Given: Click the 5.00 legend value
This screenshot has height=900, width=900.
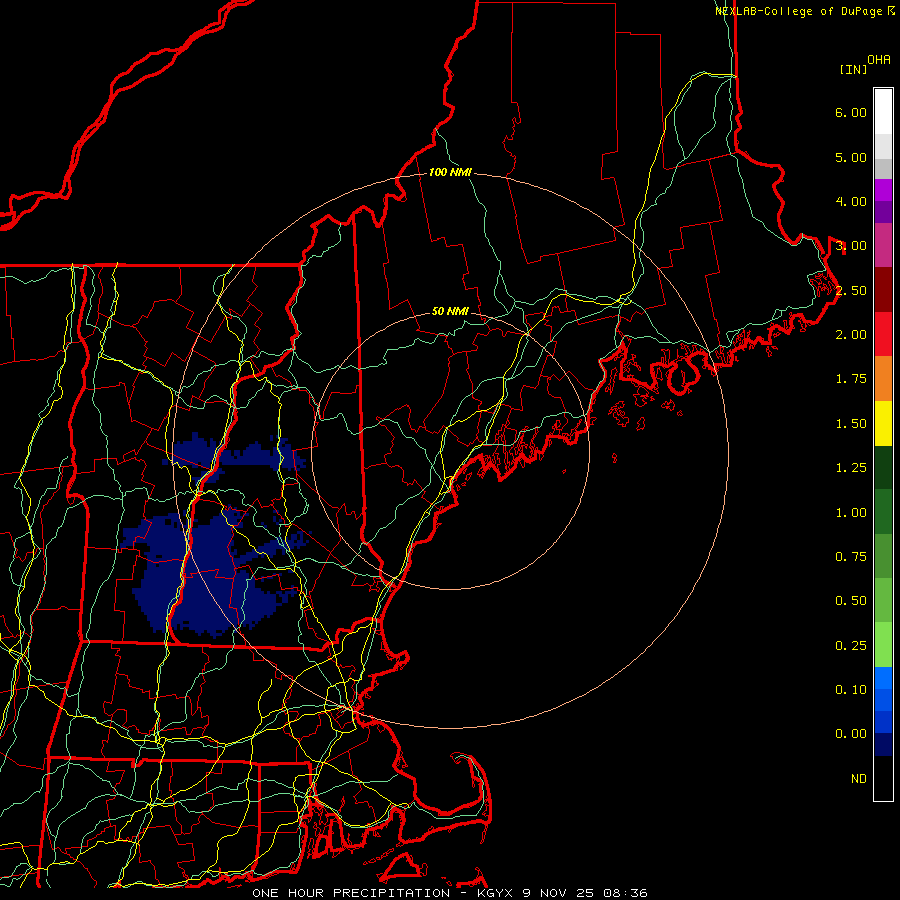Looking at the screenshot, I should (851, 157).
